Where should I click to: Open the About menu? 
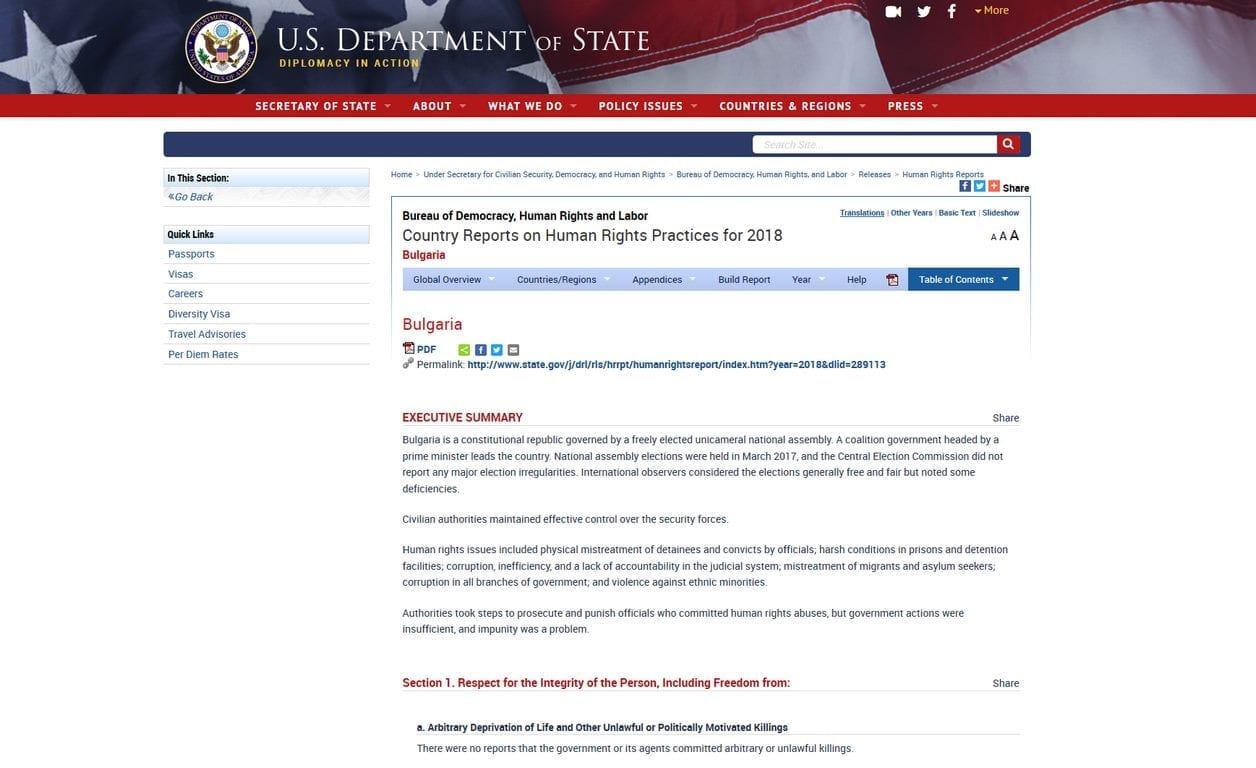coord(440,106)
